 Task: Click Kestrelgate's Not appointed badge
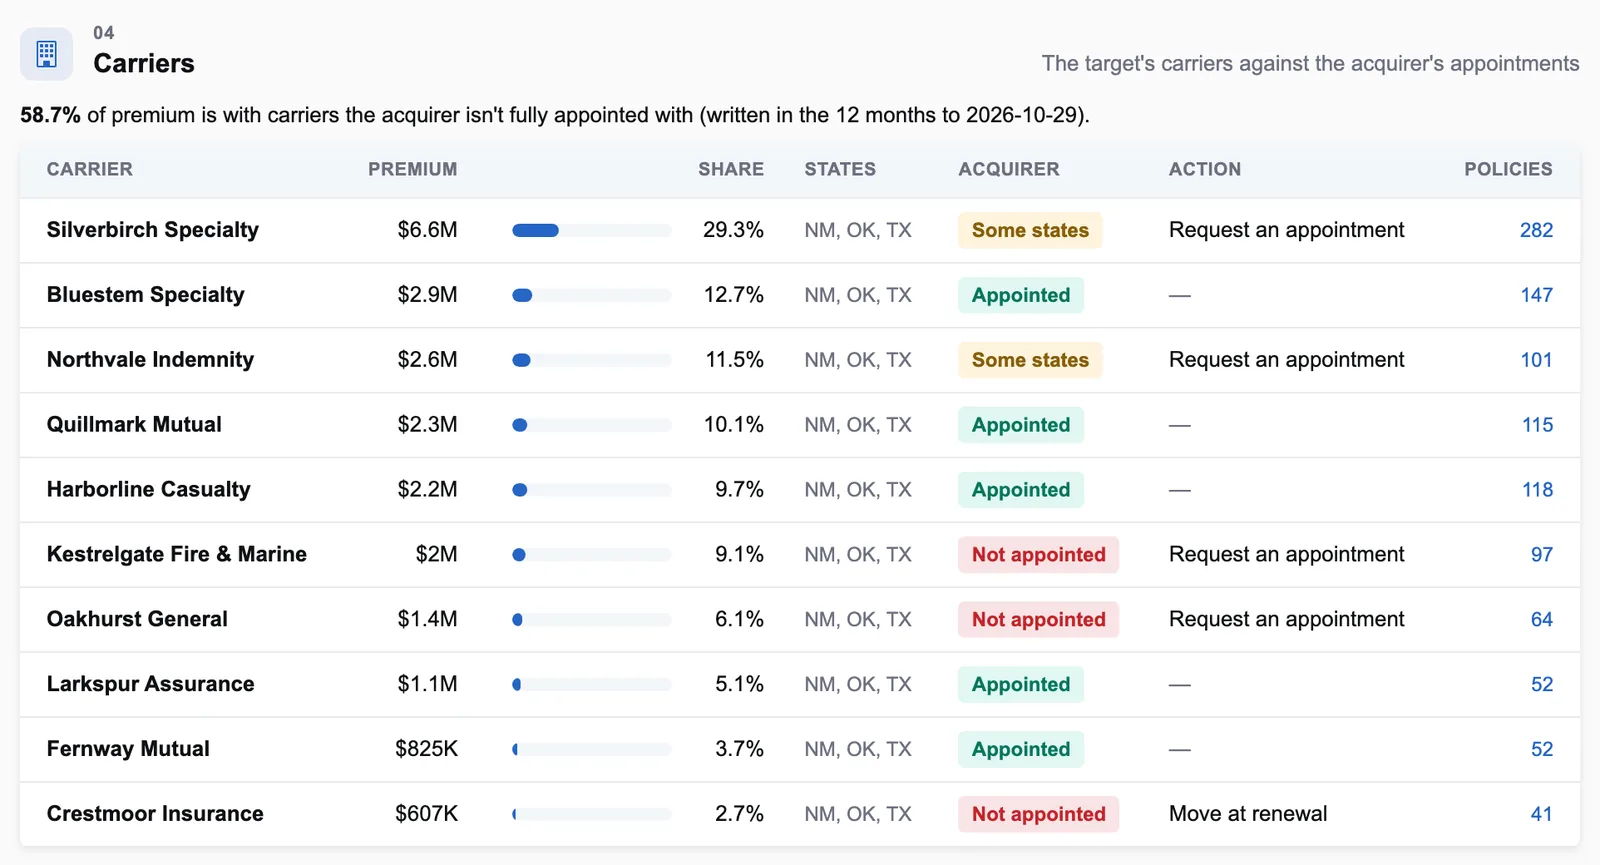[x=1038, y=555]
